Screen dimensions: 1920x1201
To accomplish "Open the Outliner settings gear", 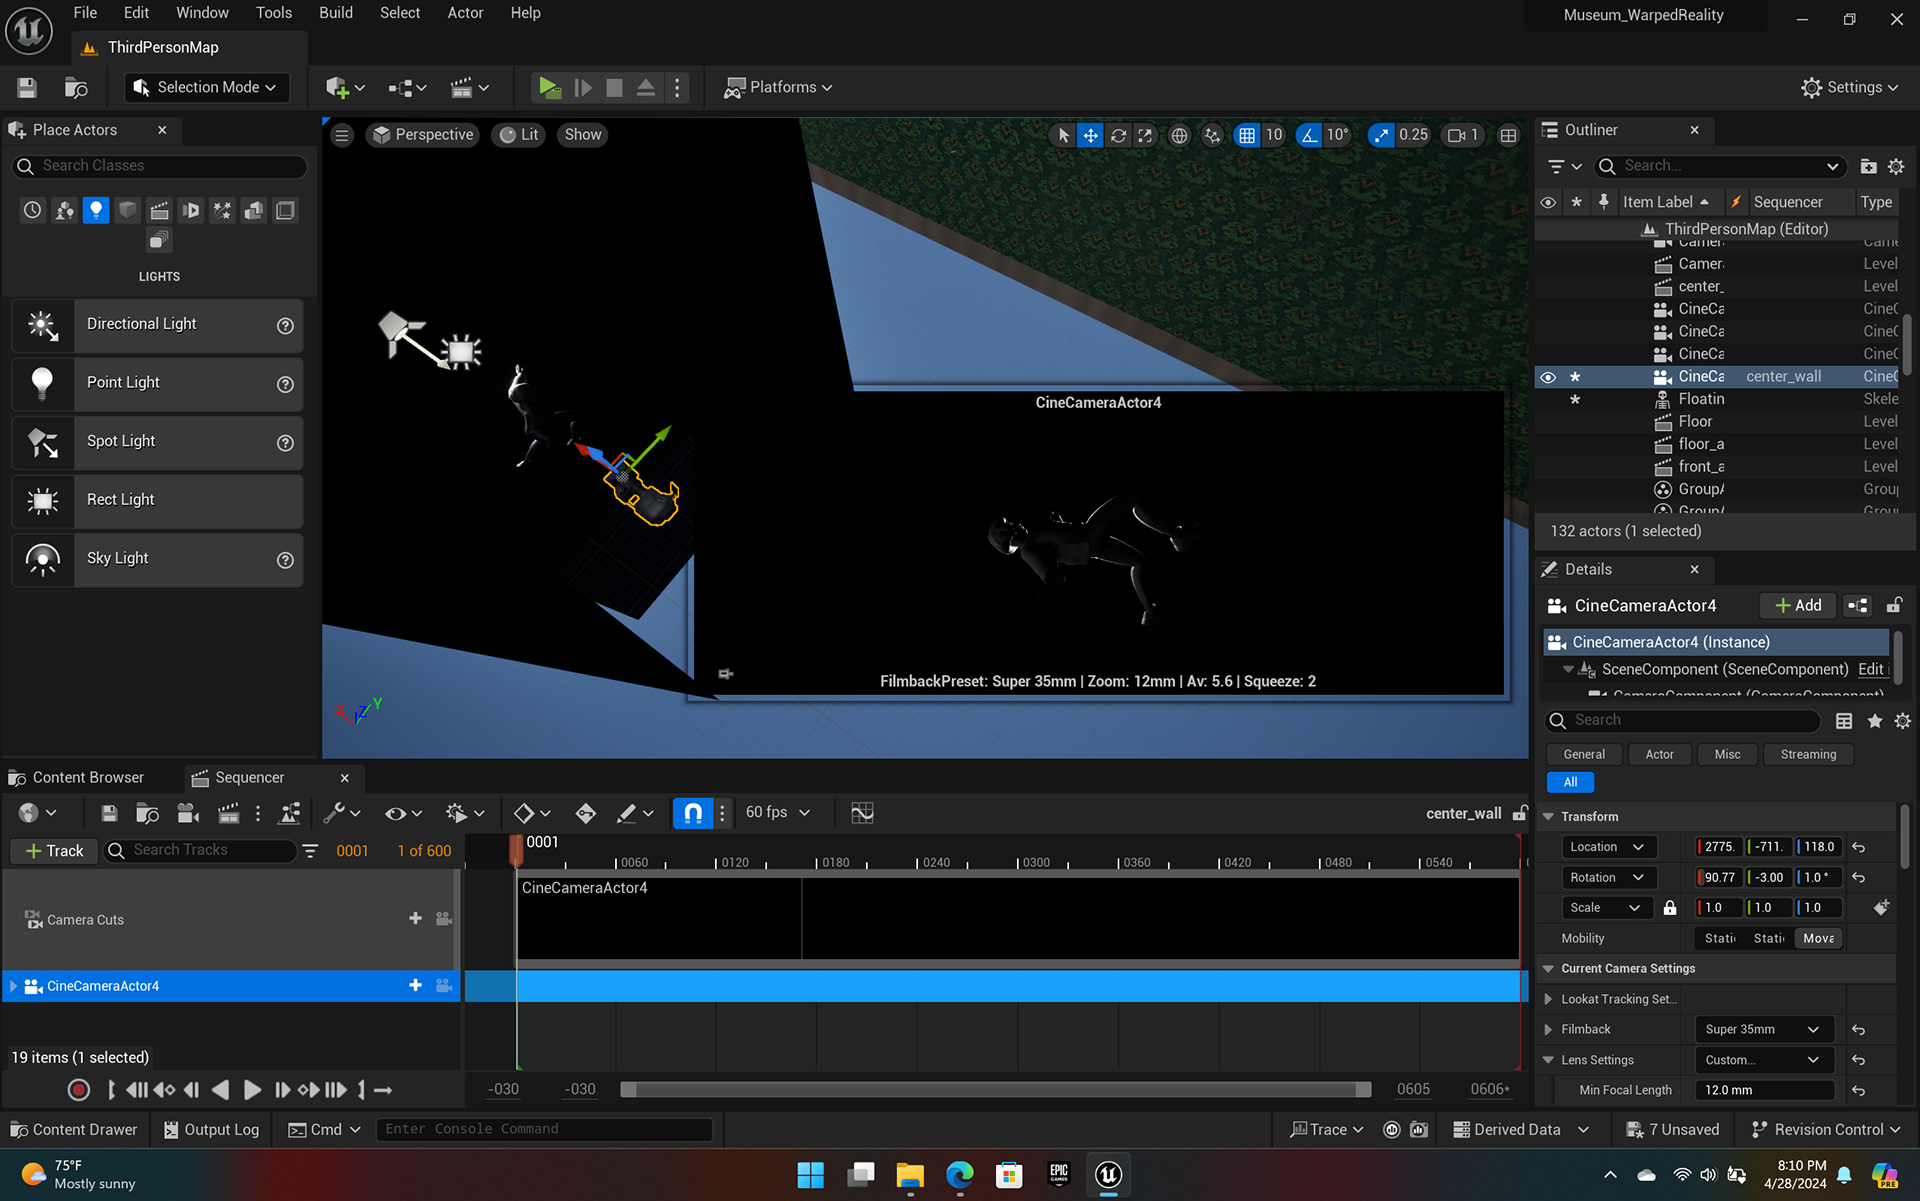I will 1896,166.
